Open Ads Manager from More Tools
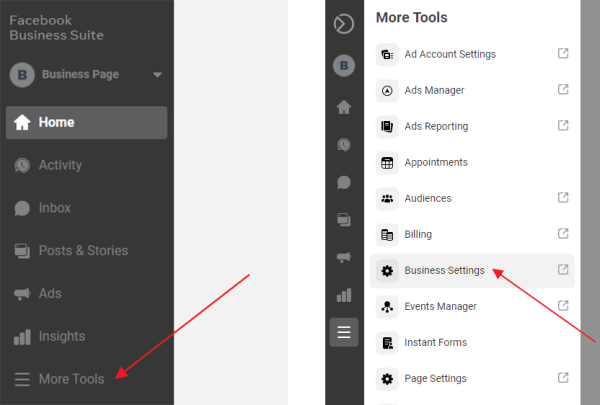 tap(472, 90)
